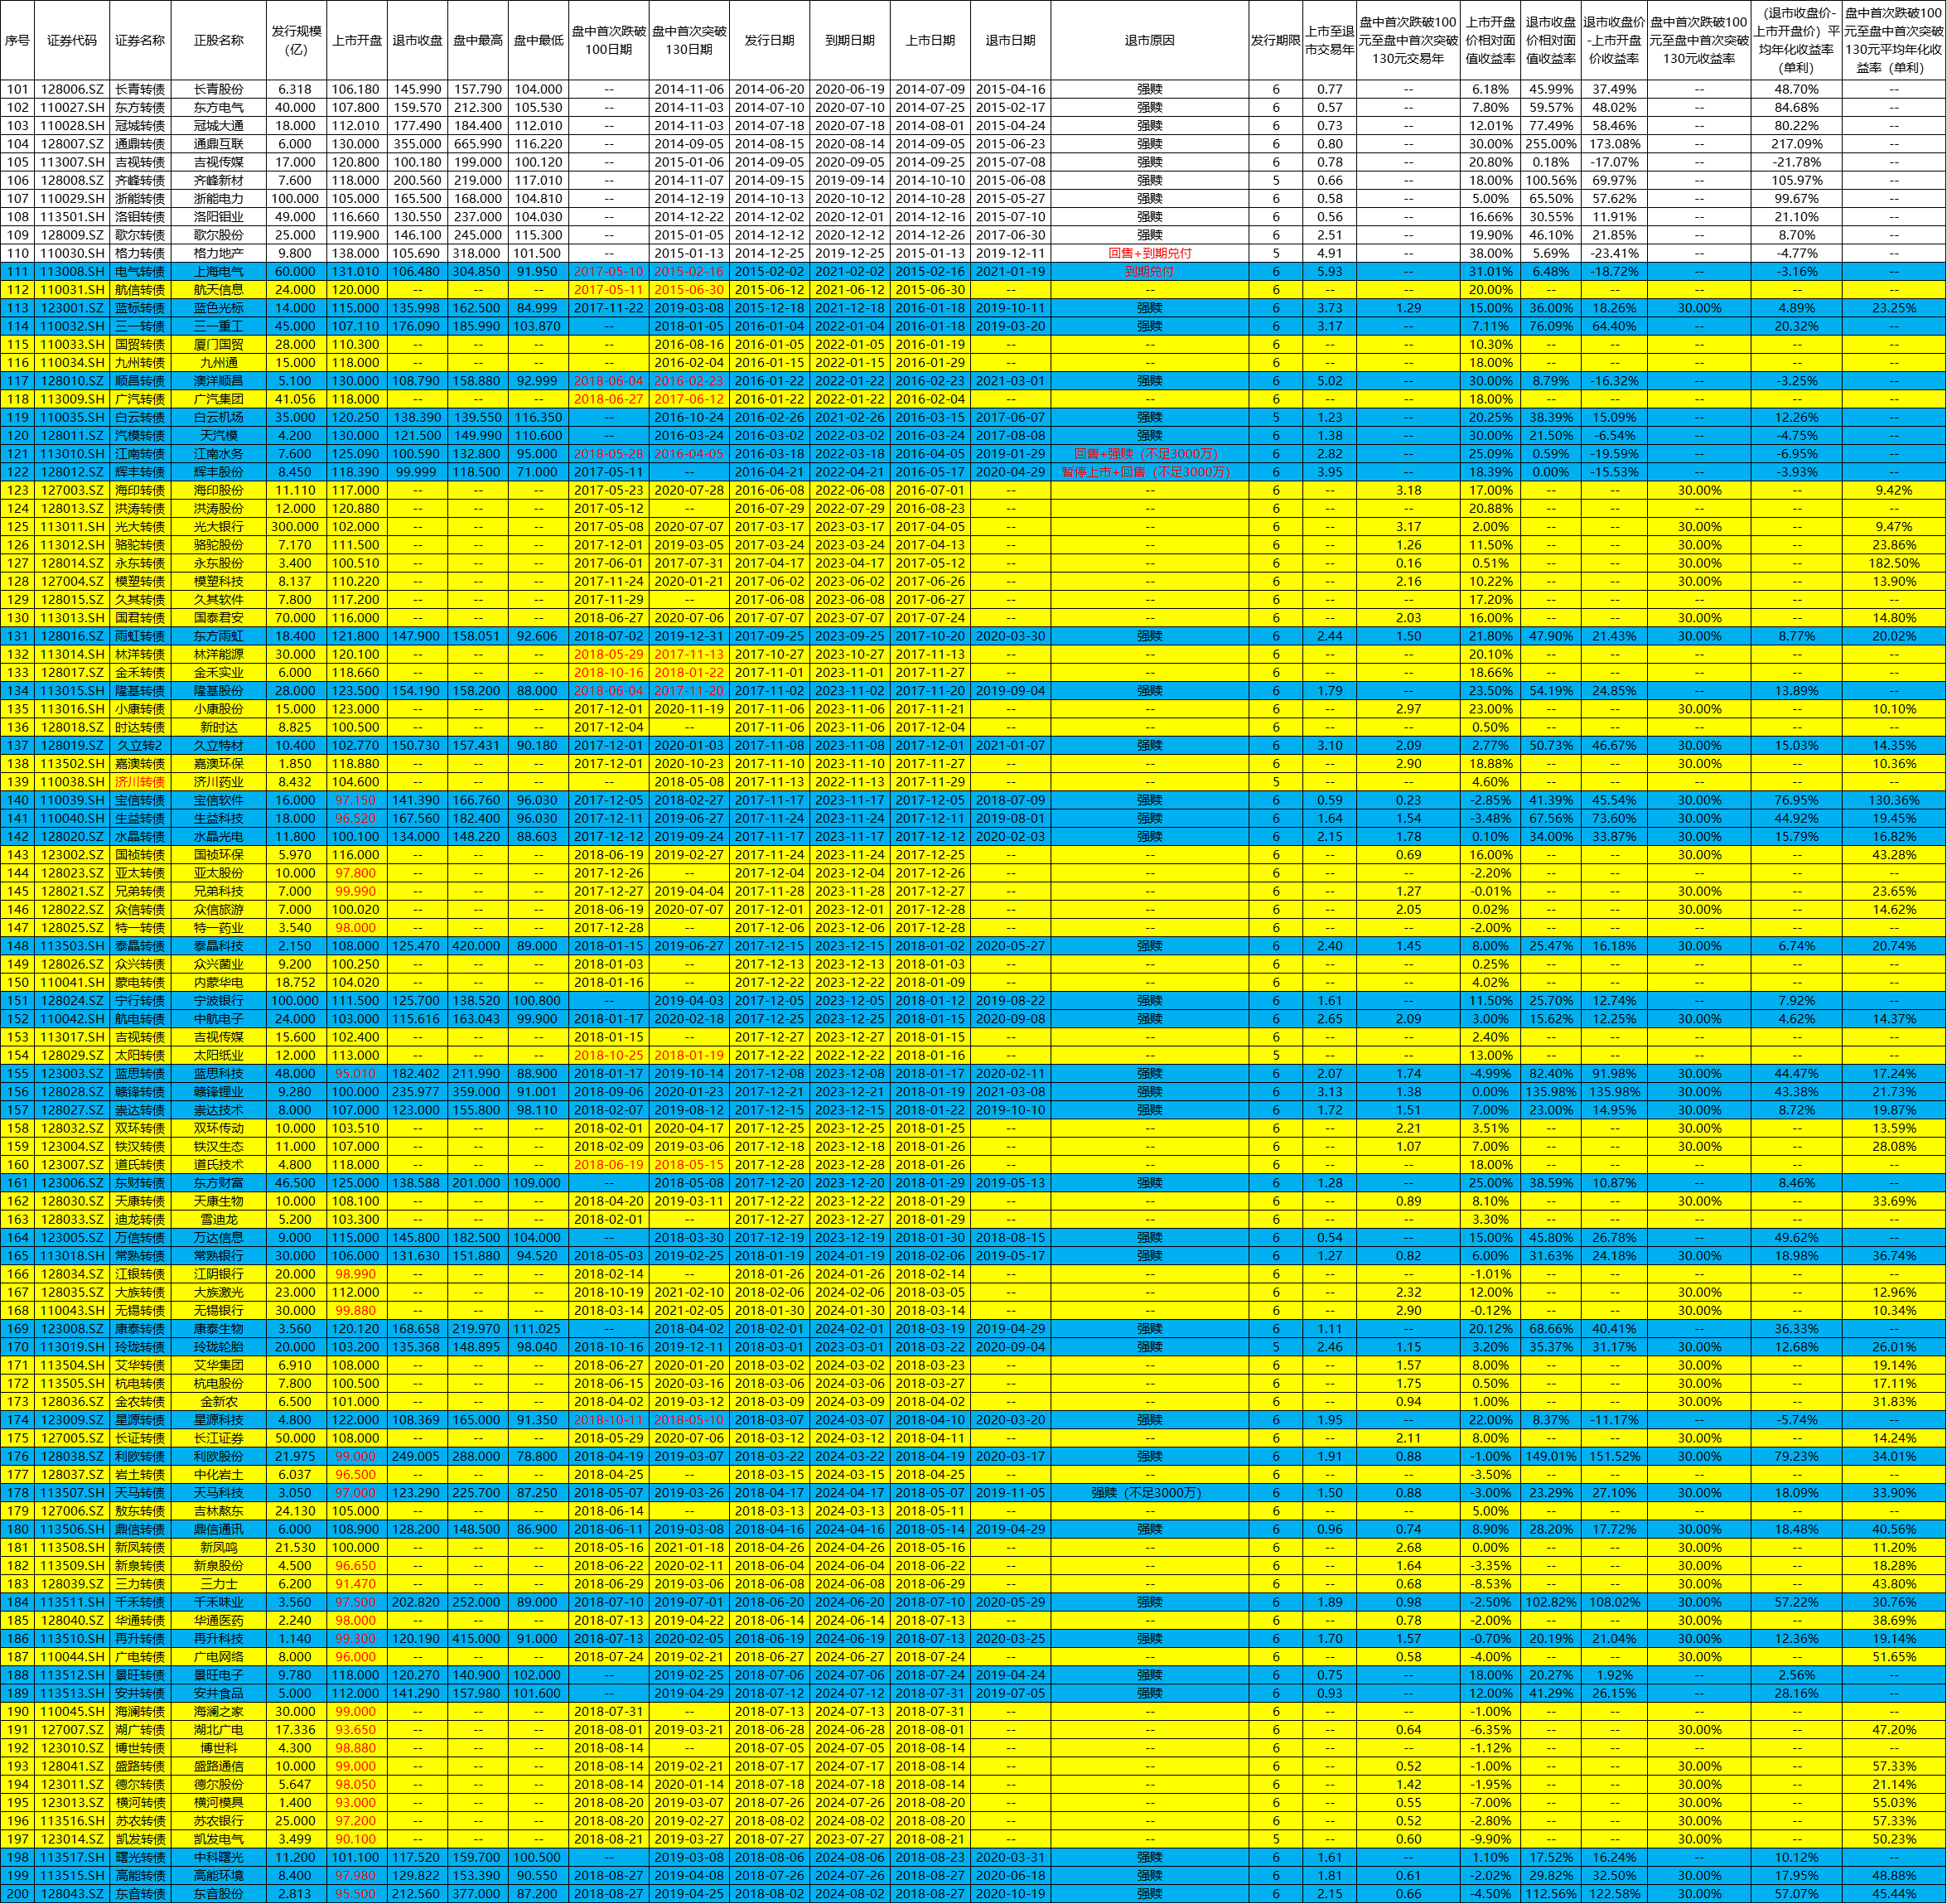Click the 665.990 intraday high value

click(x=477, y=144)
